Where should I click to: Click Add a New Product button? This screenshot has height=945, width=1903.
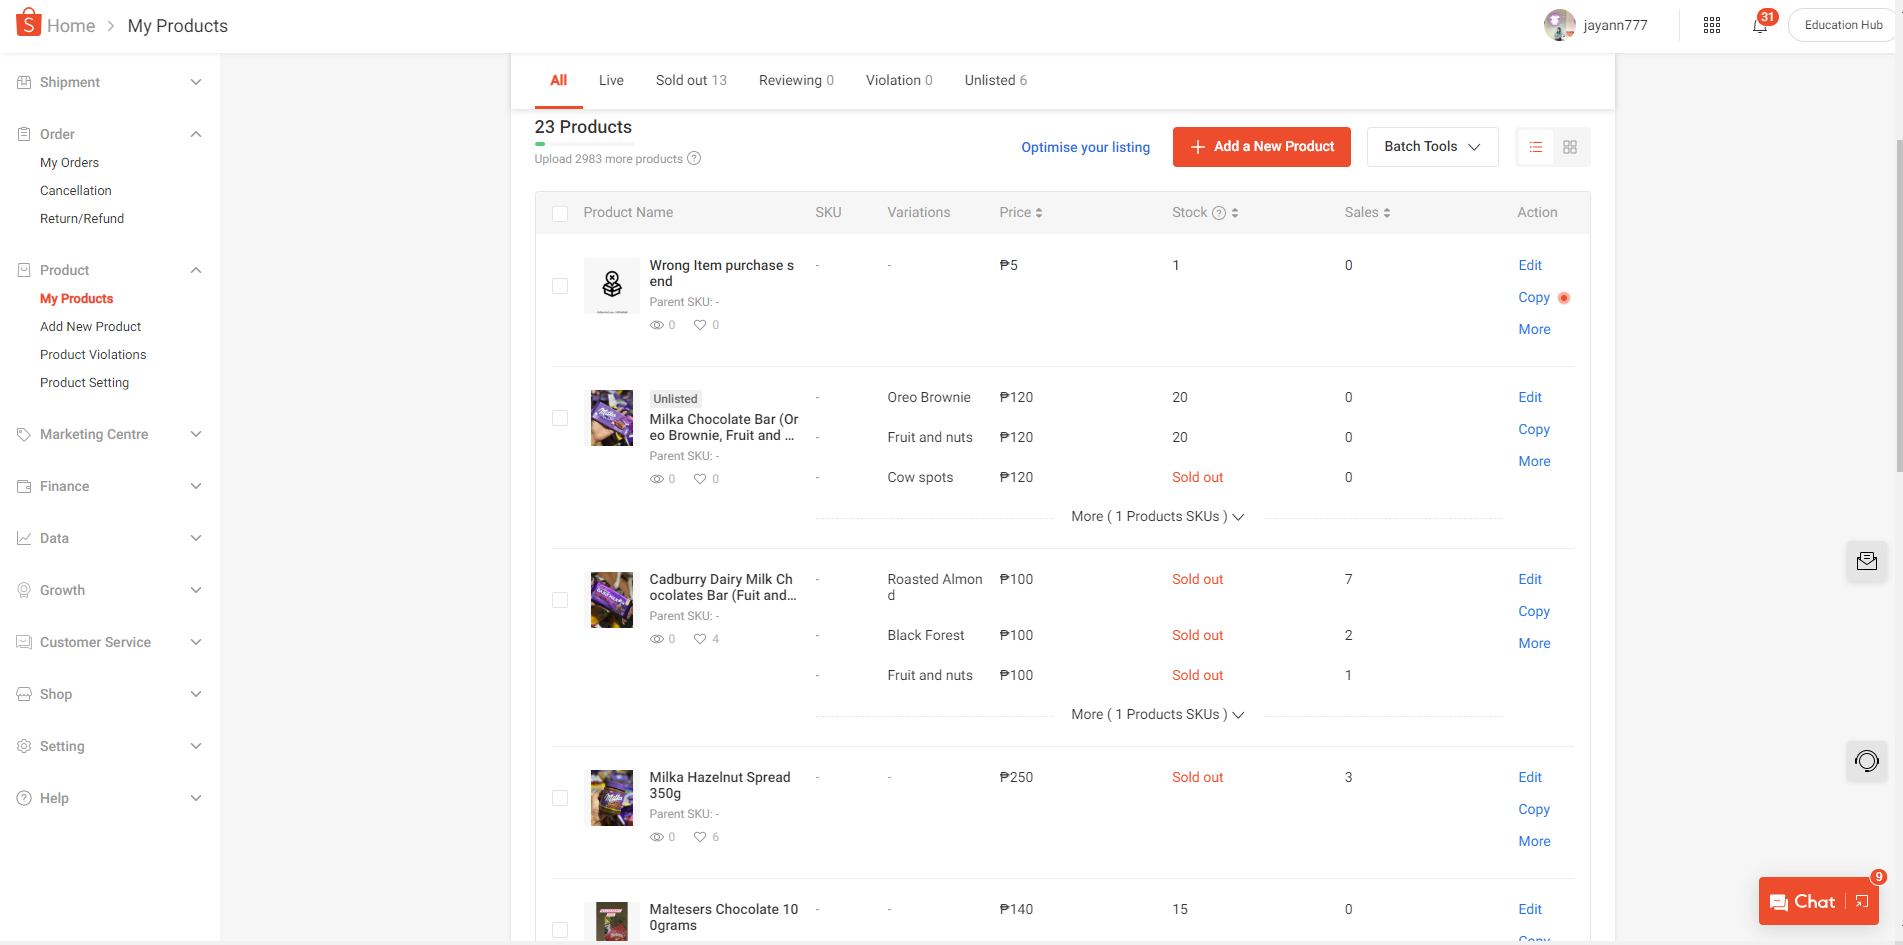pos(1261,147)
